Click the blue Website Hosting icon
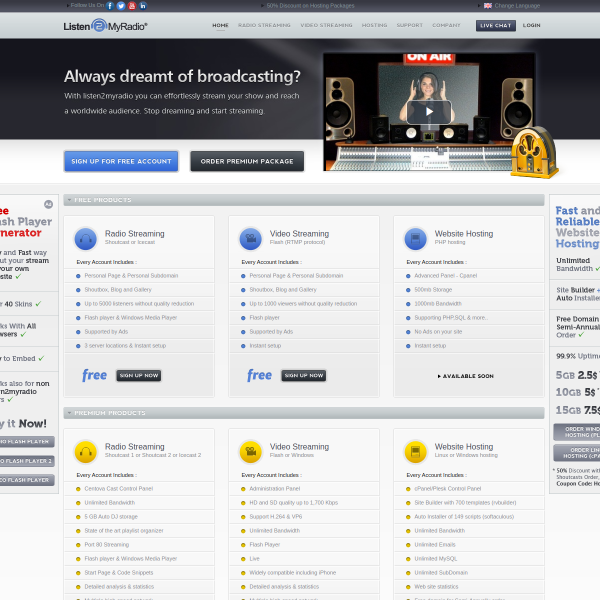Image resolution: width=600 pixels, height=600 pixels. click(416, 239)
